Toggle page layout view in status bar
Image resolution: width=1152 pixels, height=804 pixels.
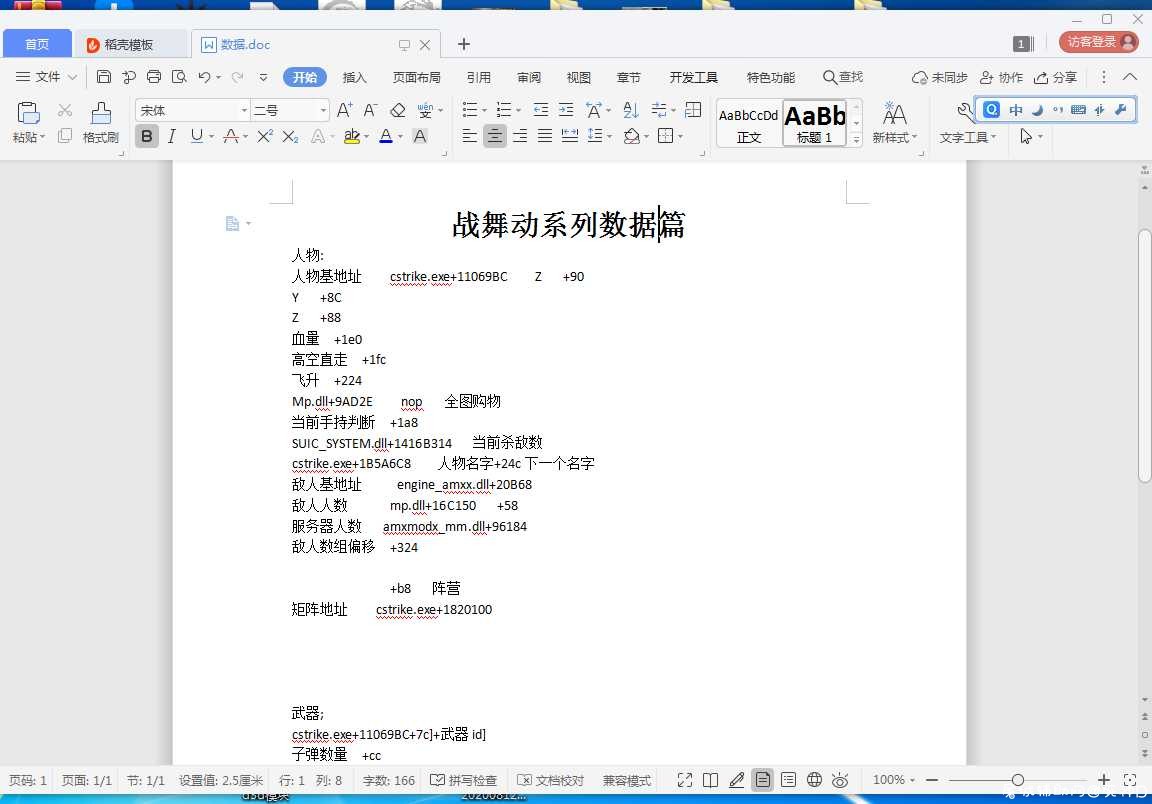point(763,780)
